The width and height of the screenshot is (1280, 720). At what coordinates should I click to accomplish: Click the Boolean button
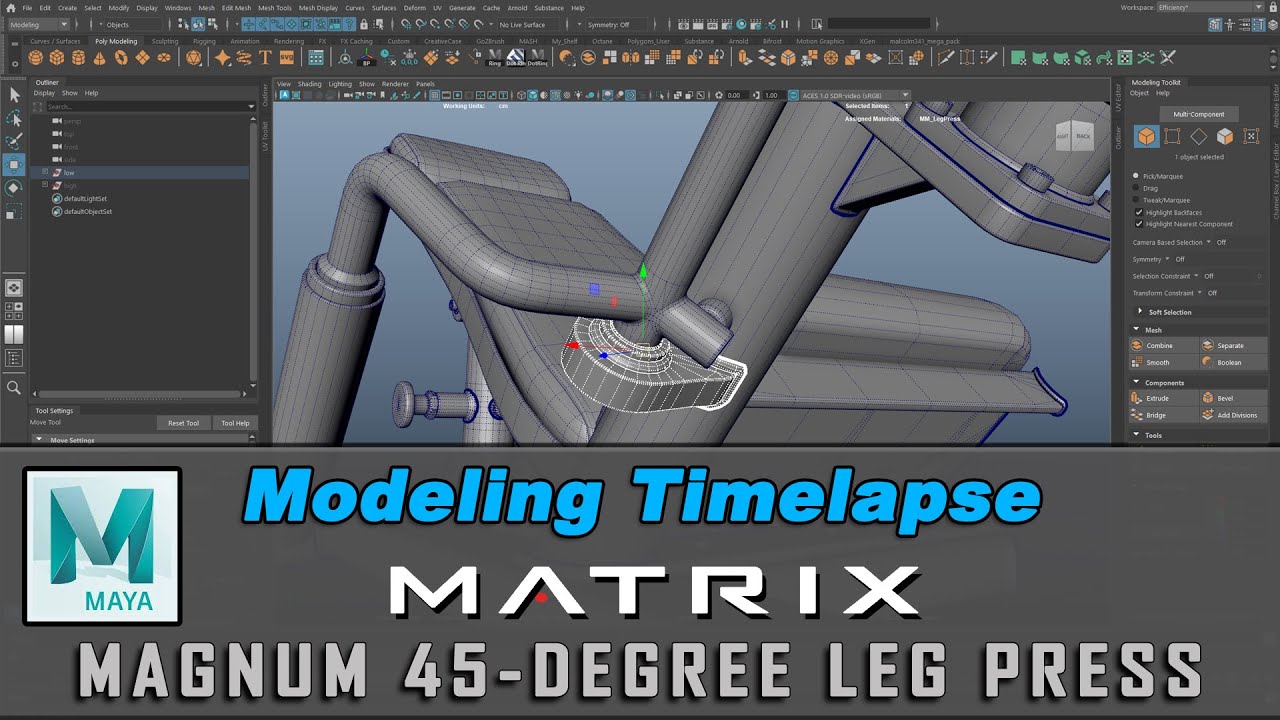coord(1234,362)
